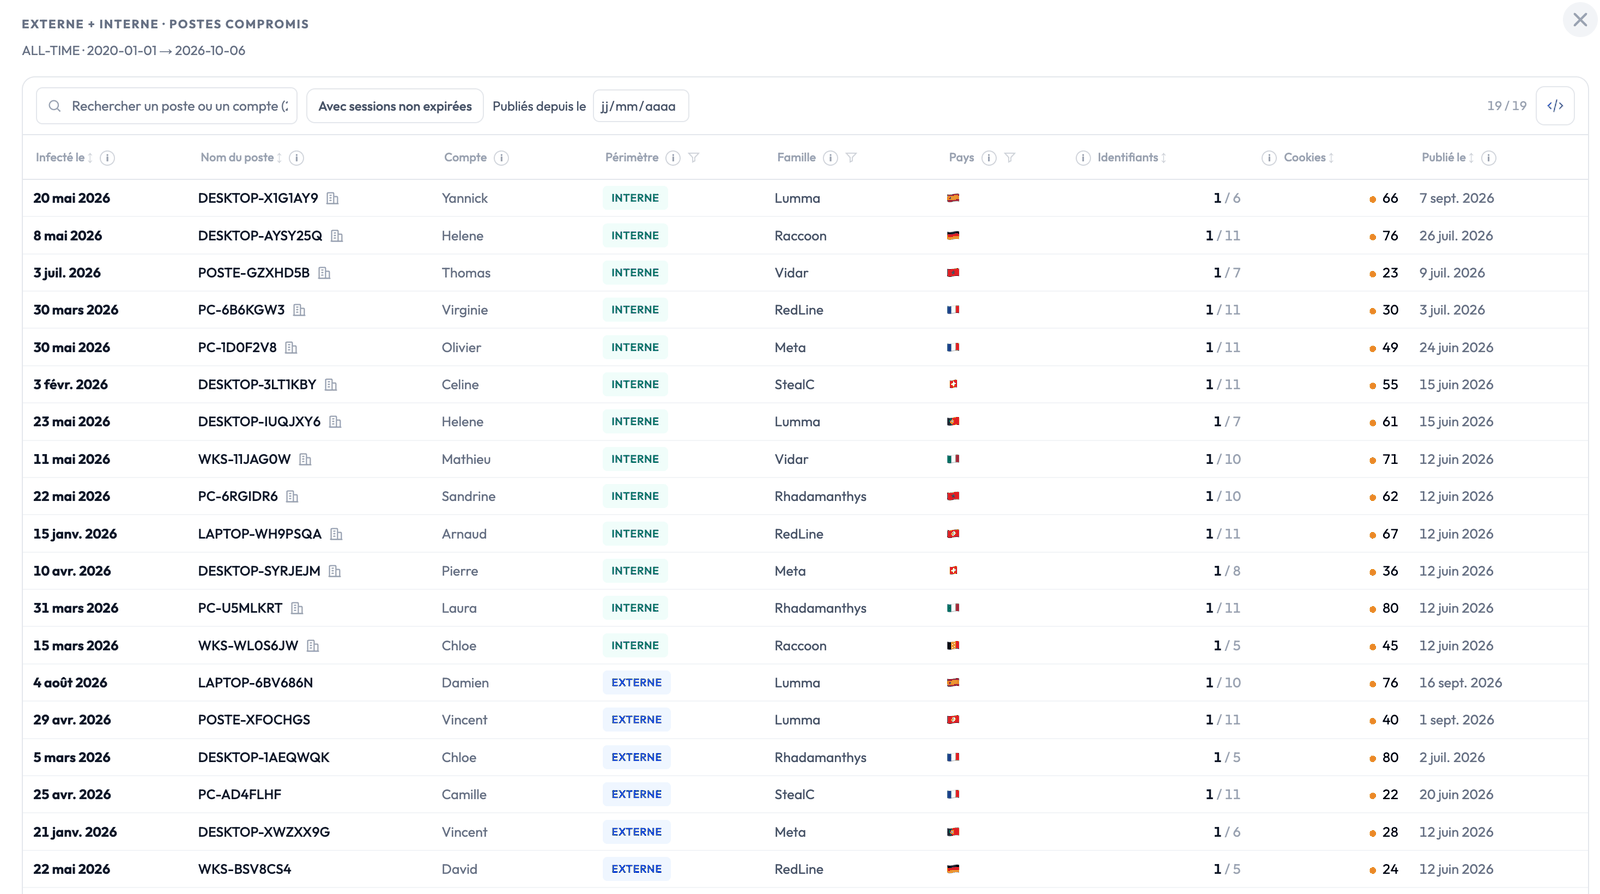Show info icon before Identifiants
The height and width of the screenshot is (894, 1600).
[1083, 158]
